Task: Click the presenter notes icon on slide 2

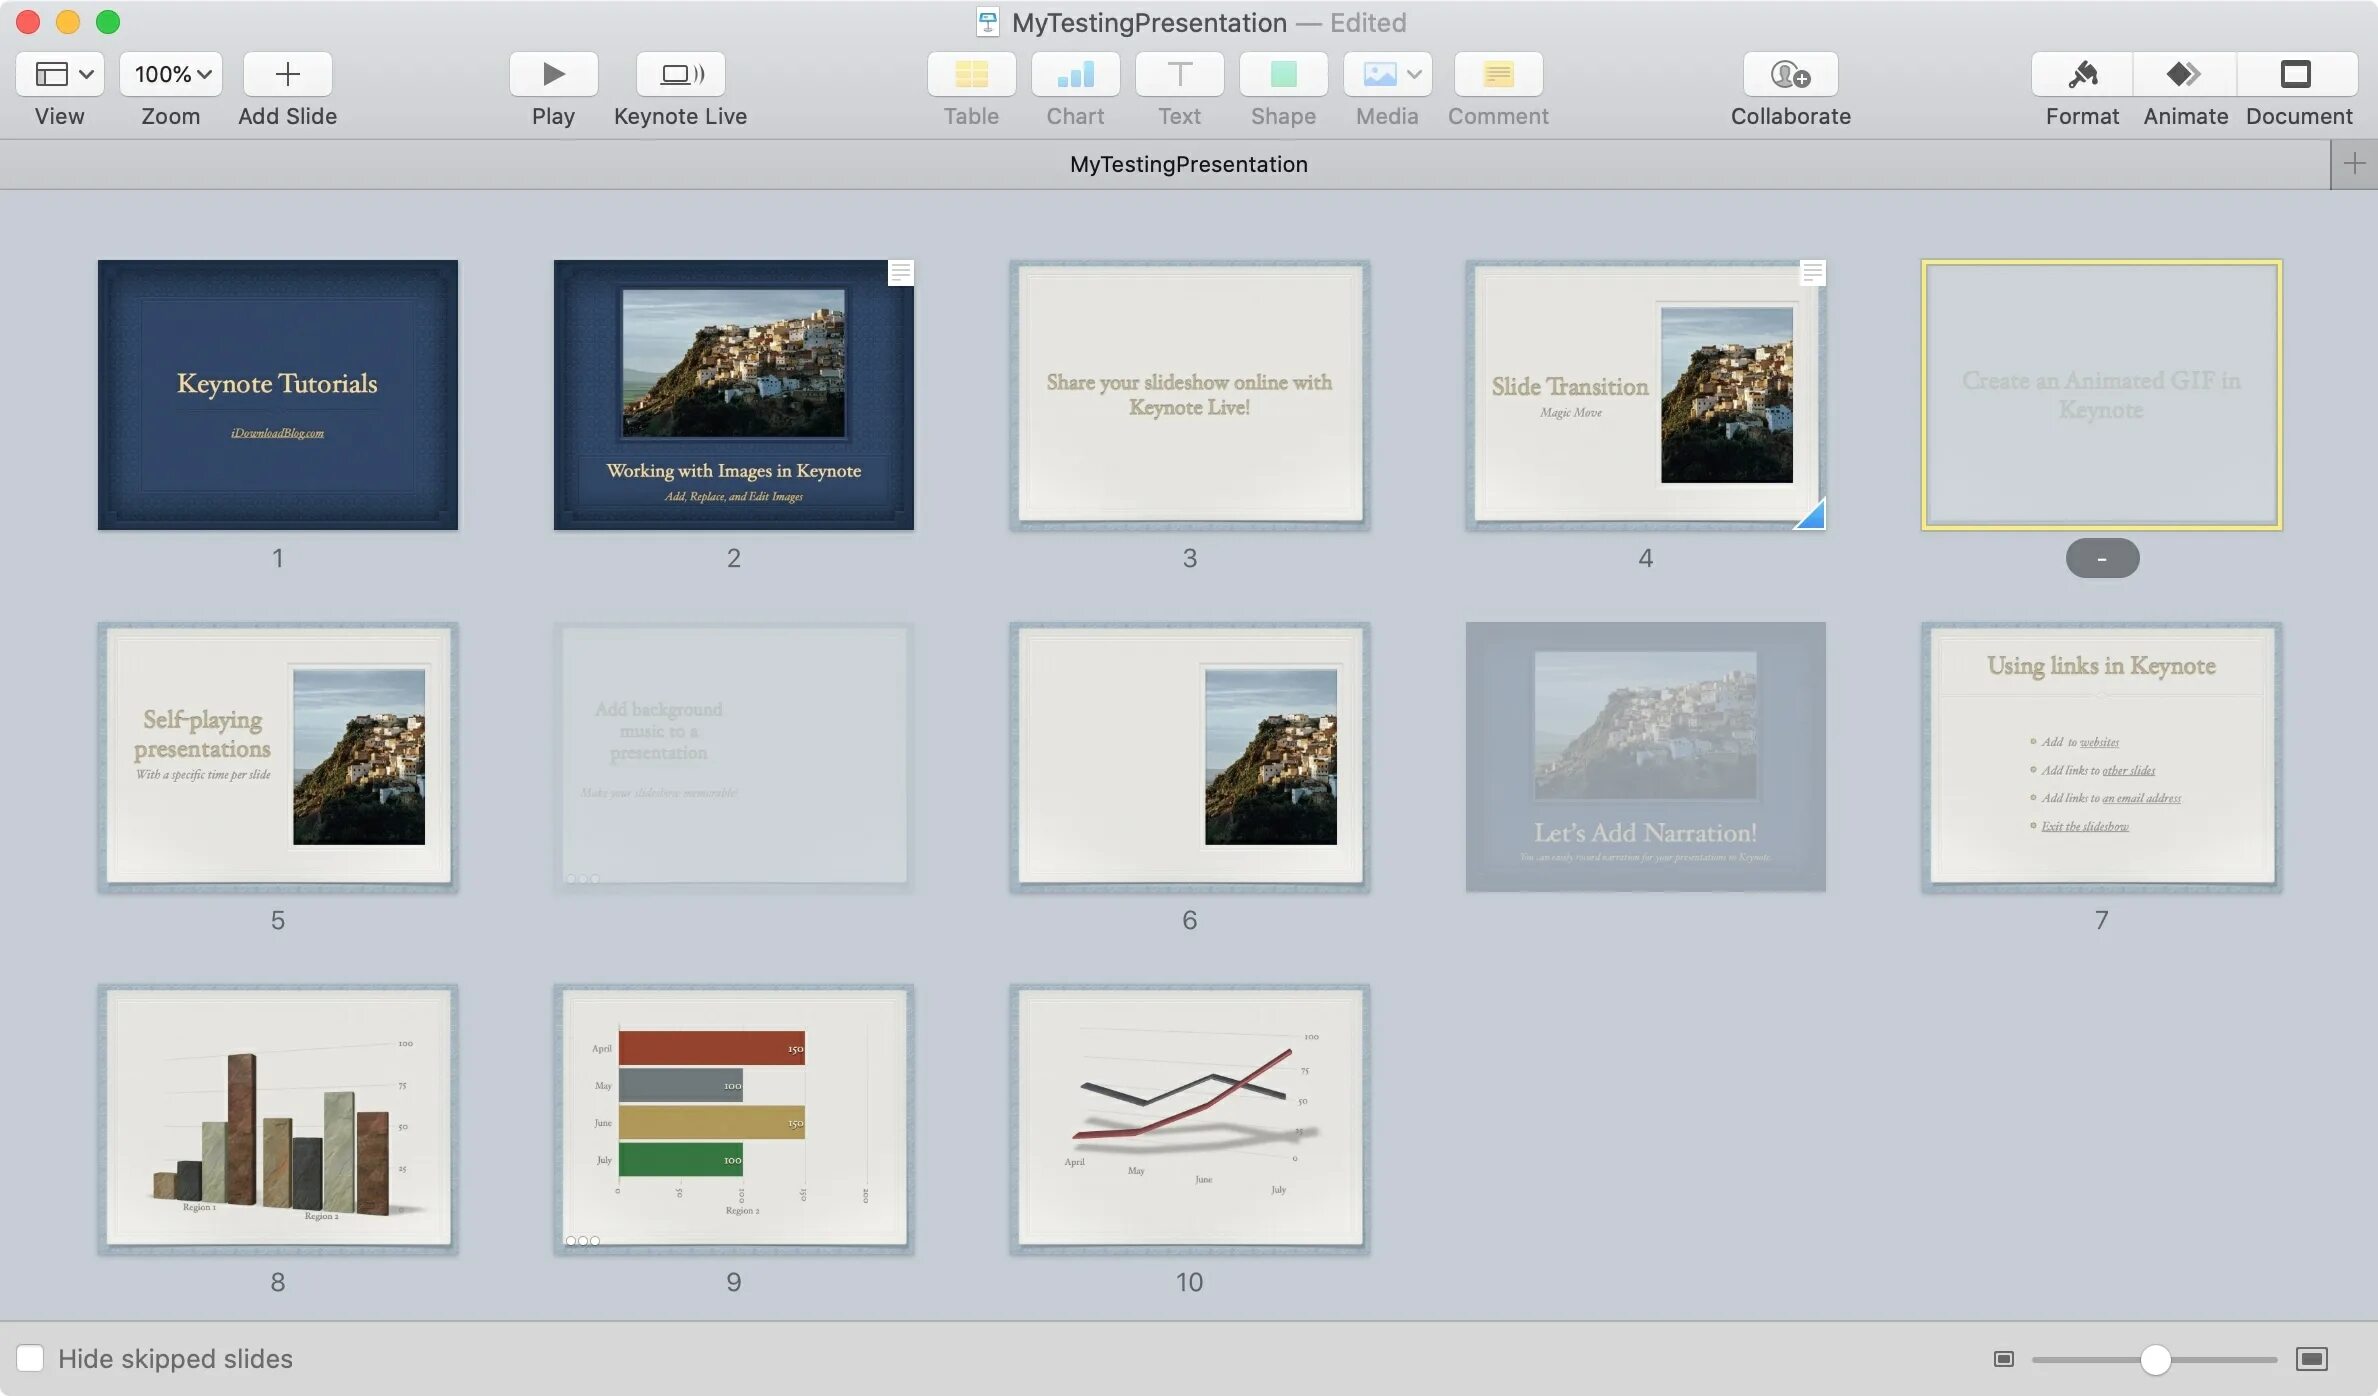Action: point(900,272)
